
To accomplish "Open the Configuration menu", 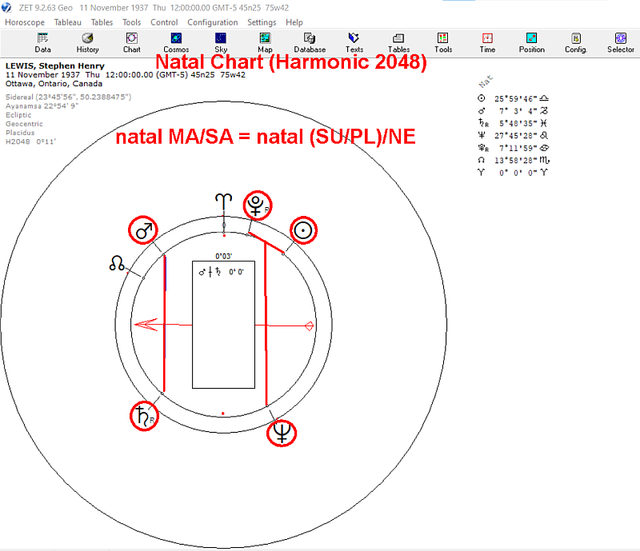I will pyautogui.click(x=213, y=22).
